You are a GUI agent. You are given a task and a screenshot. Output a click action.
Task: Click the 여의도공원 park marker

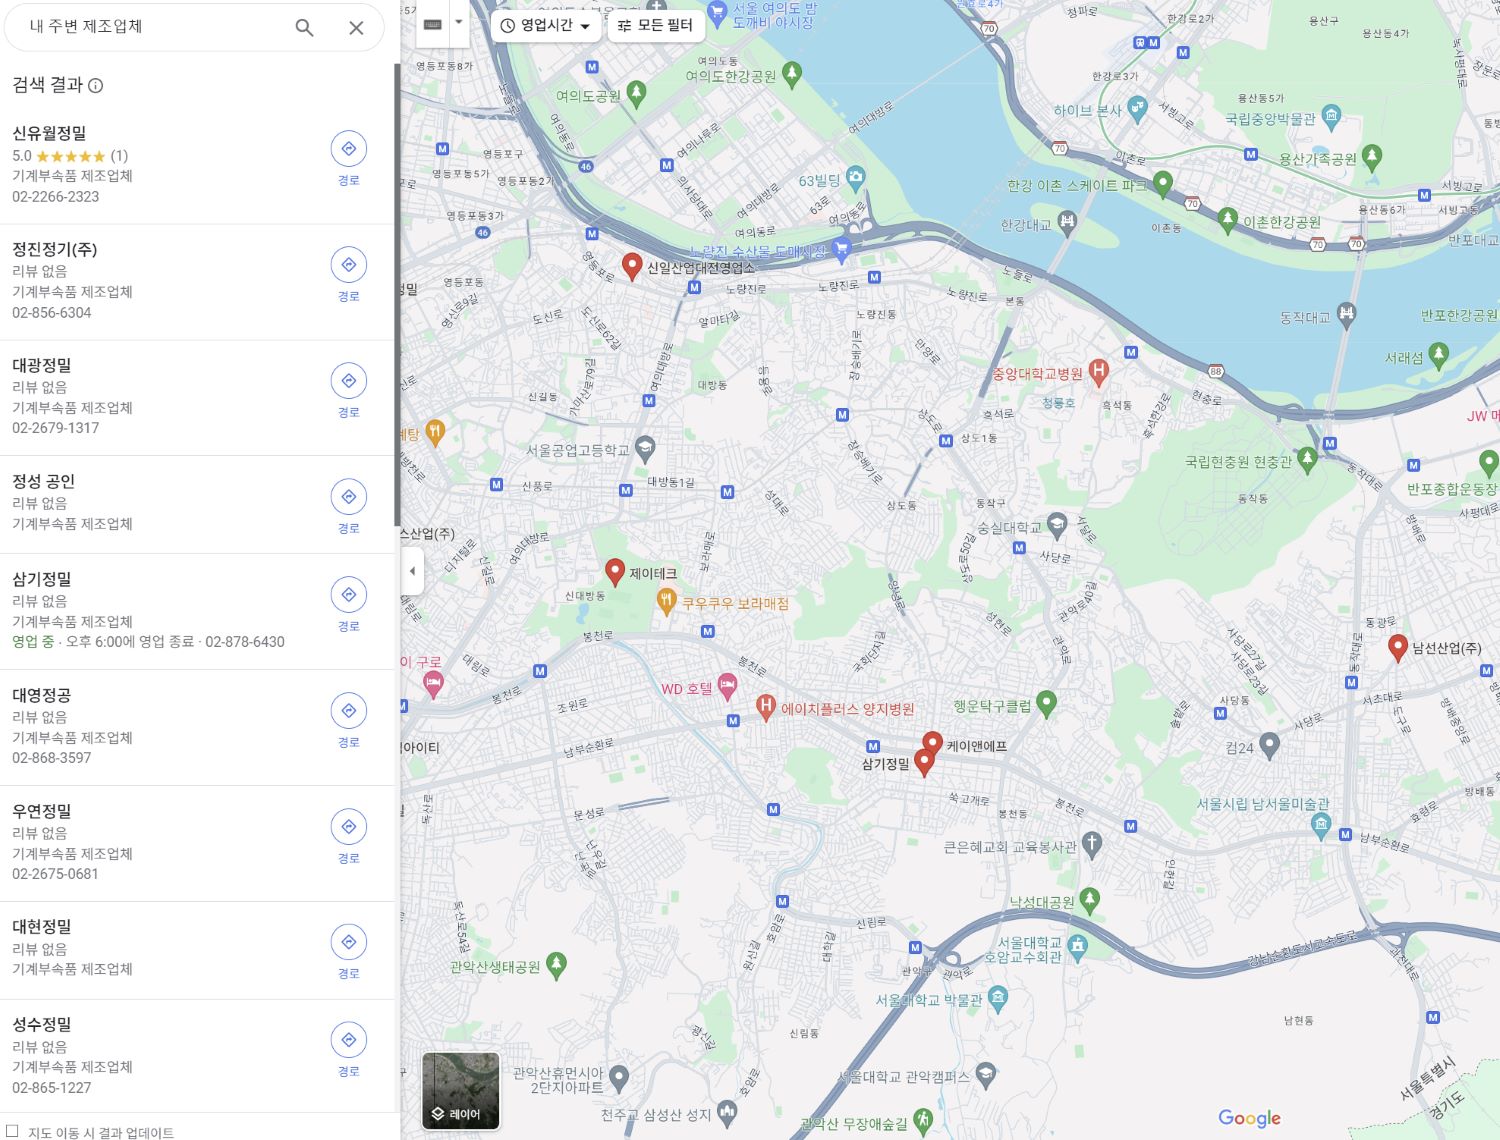(636, 95)
